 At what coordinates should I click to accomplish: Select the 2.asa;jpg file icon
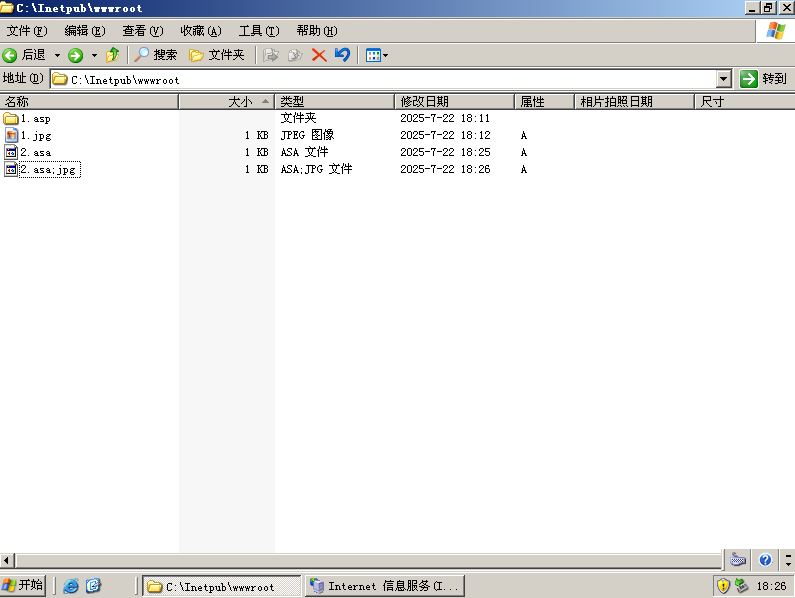(11, 169)
